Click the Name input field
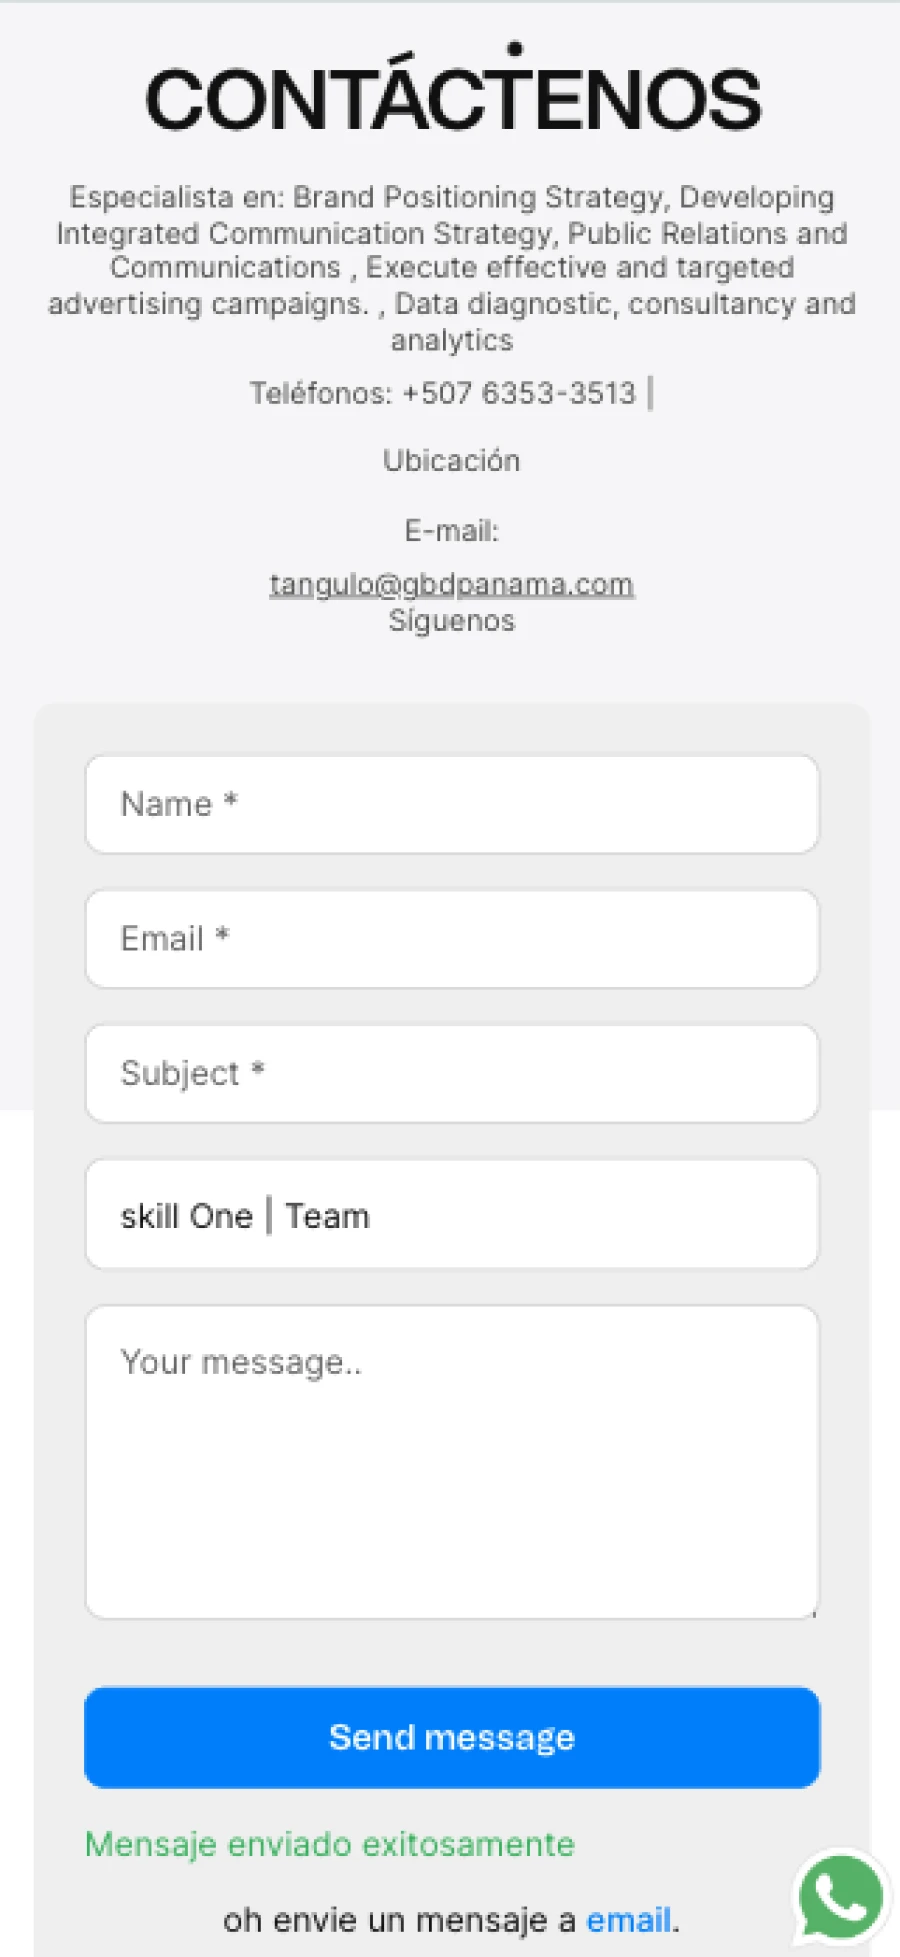The width and height of the screenshot is (900, 1957). click(452, 804)
